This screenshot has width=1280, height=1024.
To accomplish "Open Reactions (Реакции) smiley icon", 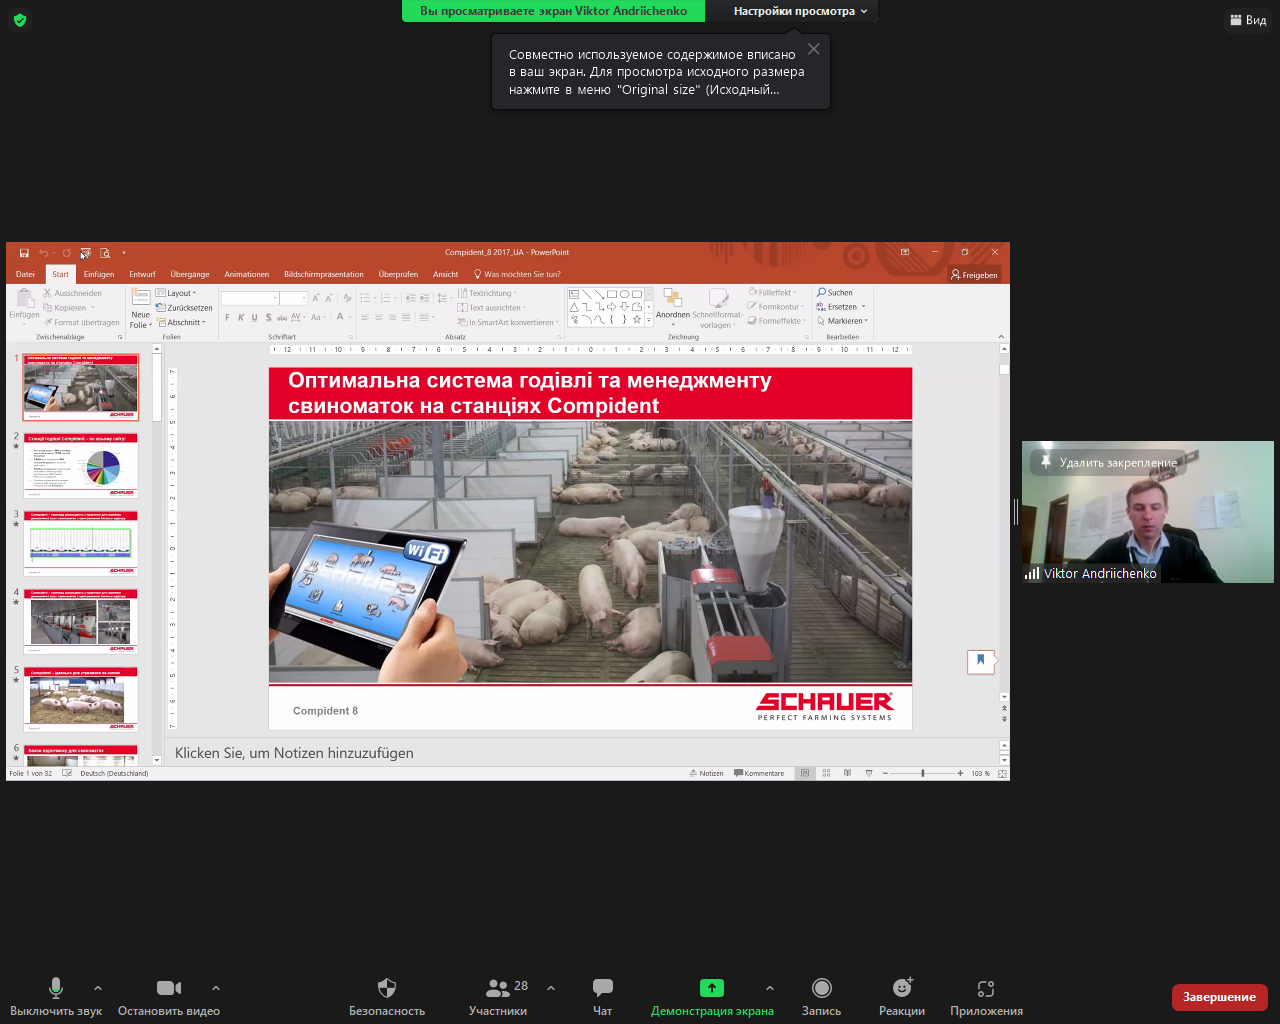I will [x=902, y=988].
